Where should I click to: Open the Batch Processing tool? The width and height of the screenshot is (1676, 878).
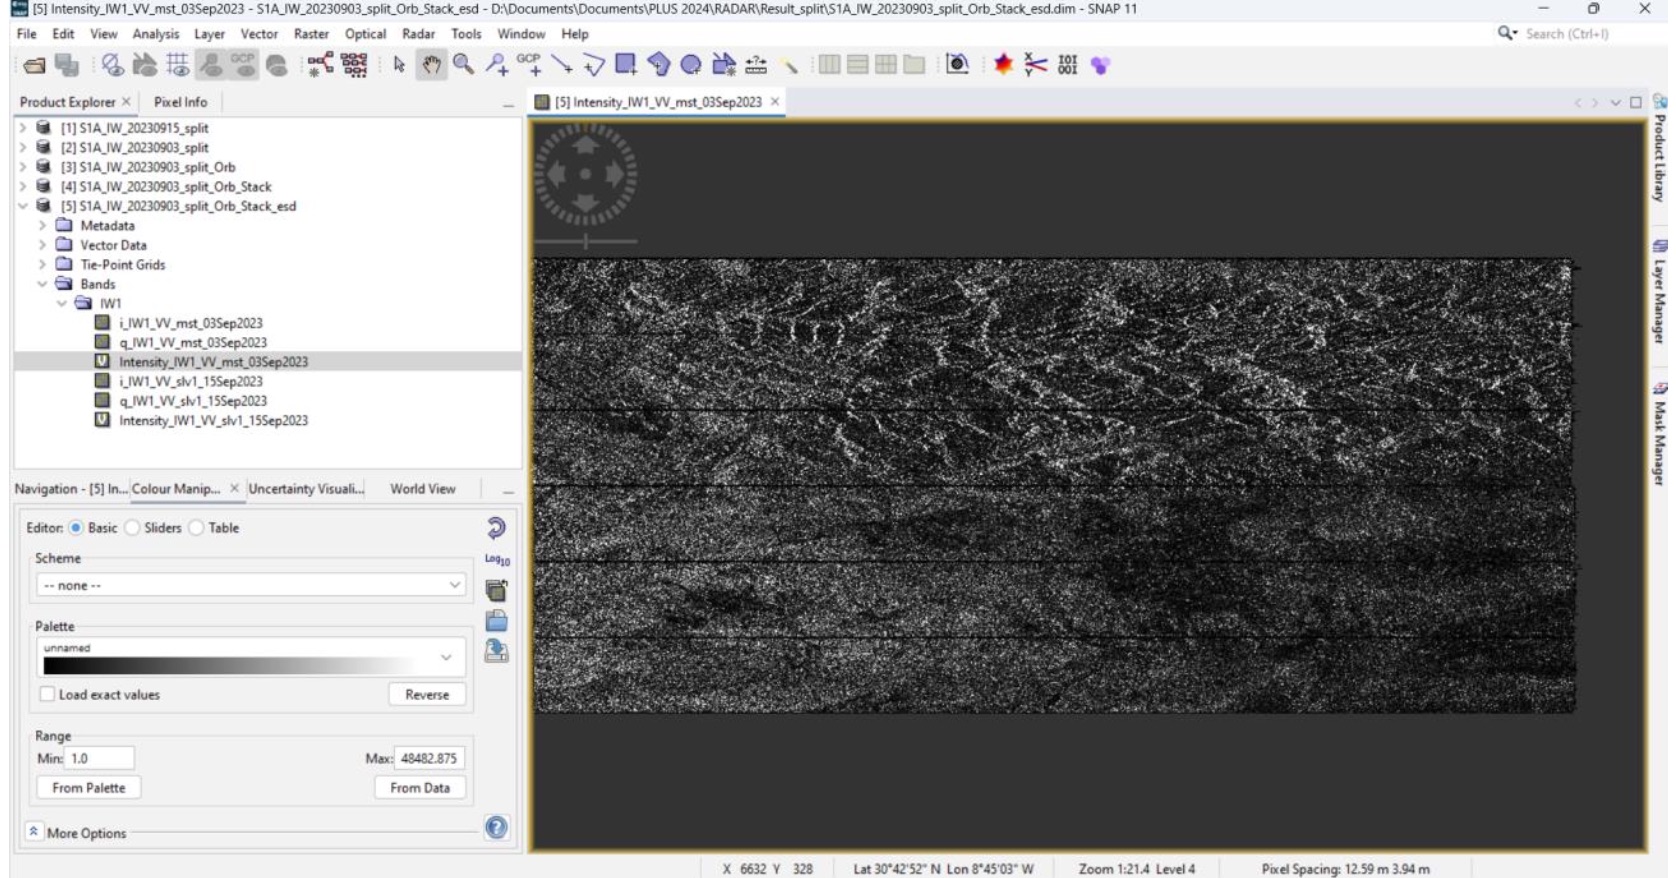coord(354,66)
